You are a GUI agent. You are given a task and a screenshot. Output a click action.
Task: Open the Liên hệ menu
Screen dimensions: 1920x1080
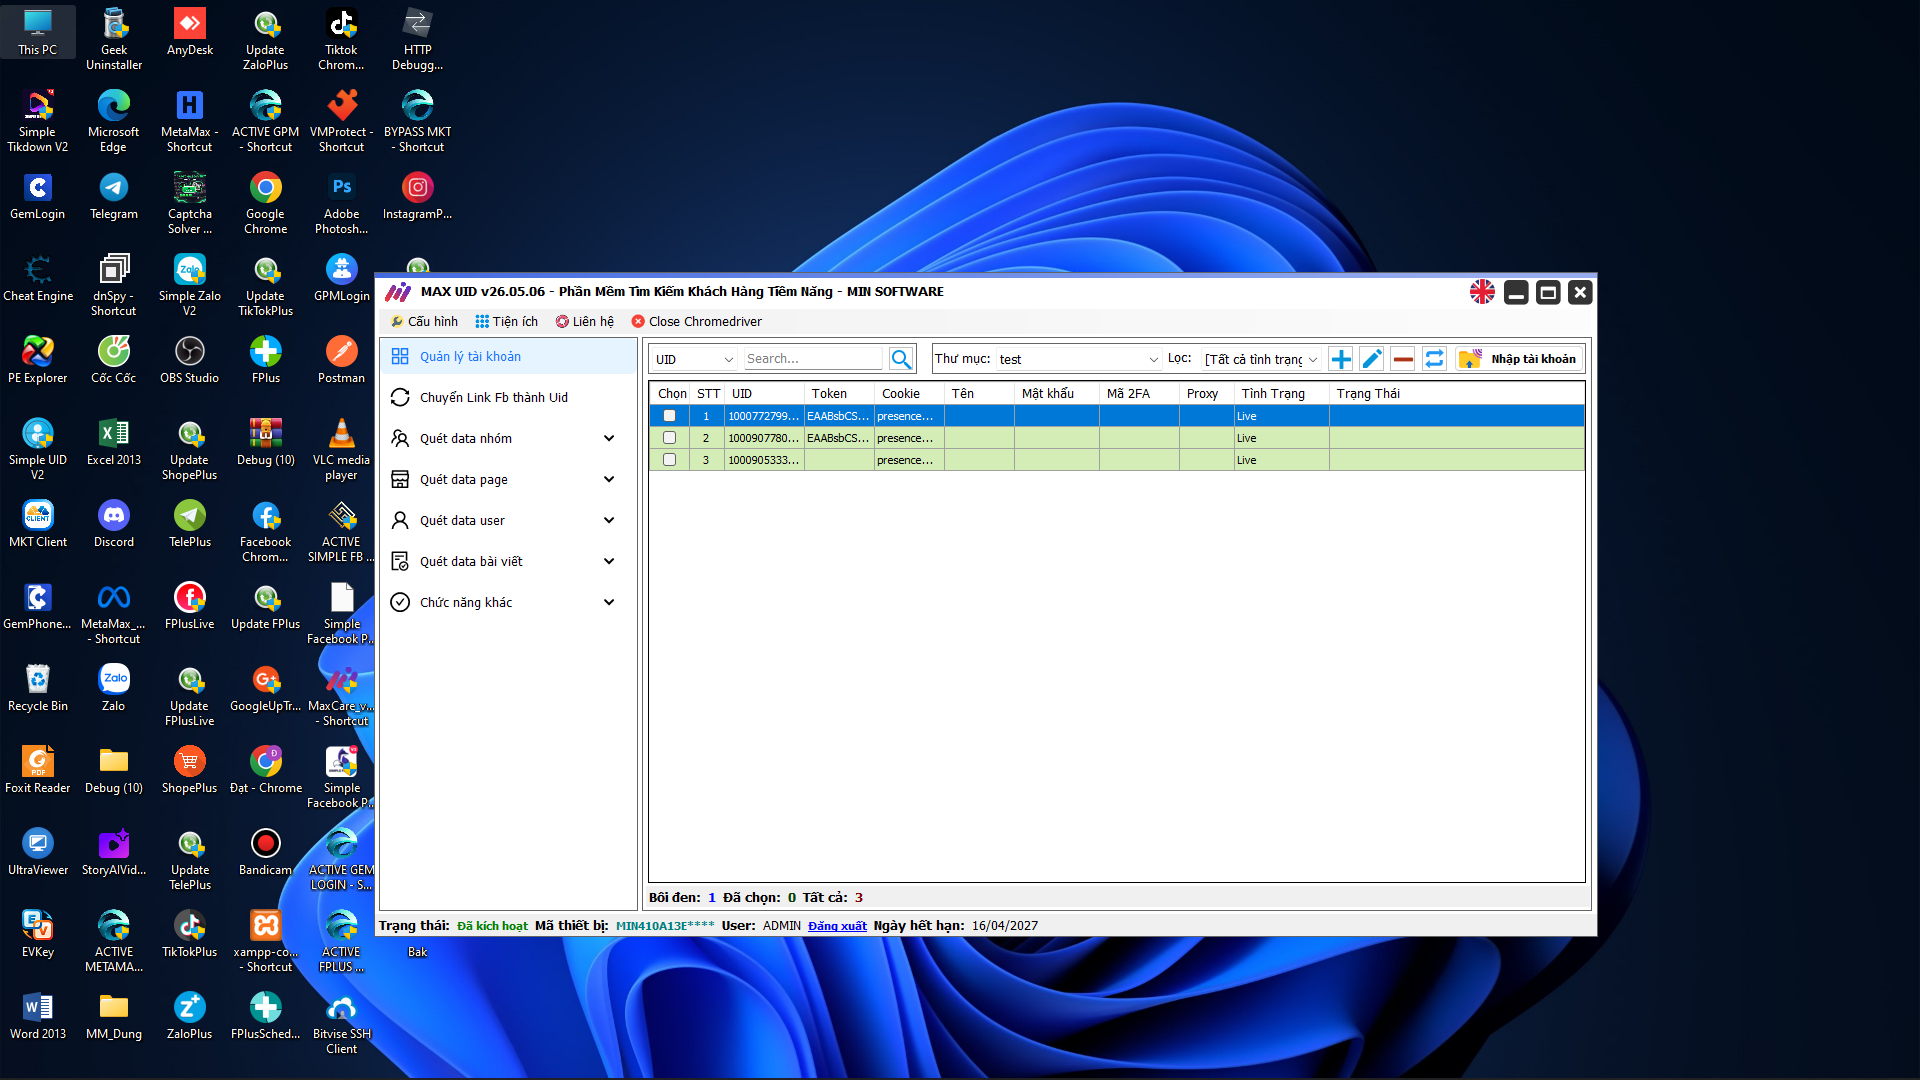point(585,322)
